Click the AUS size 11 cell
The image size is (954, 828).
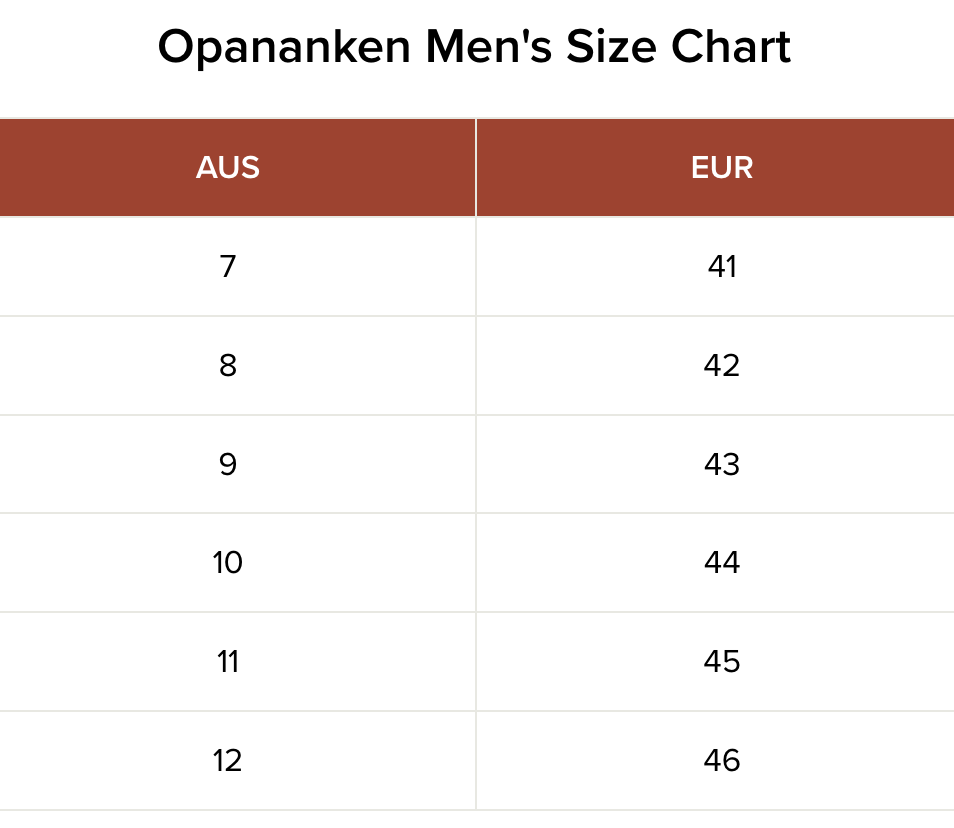(228, 662)
